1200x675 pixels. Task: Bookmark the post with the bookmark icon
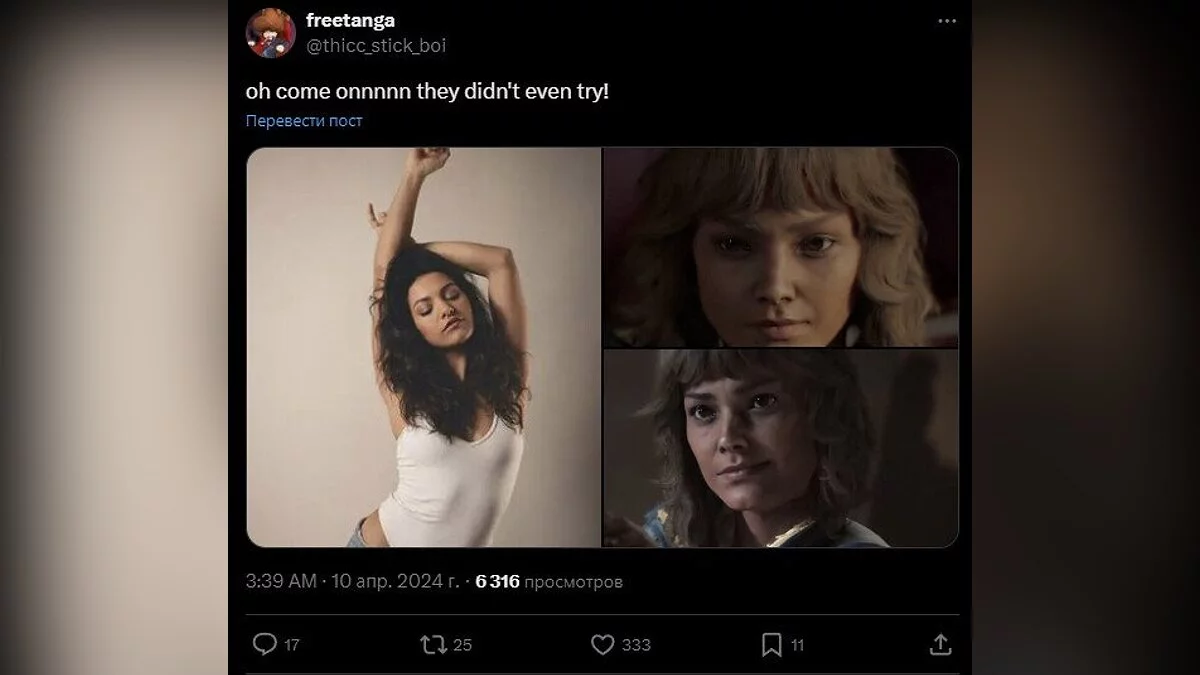[x=771, y=645]
